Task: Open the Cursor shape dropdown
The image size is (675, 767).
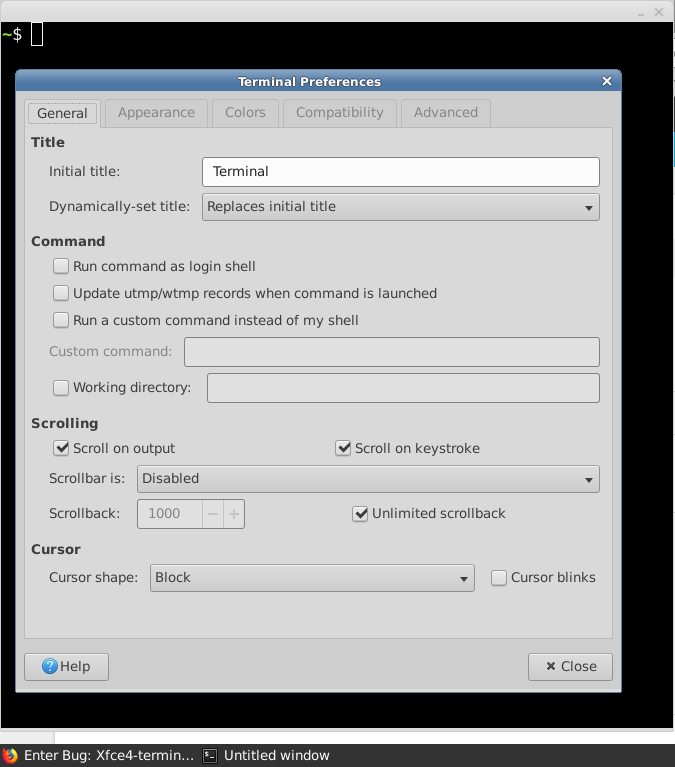Action: click(312, 578)
